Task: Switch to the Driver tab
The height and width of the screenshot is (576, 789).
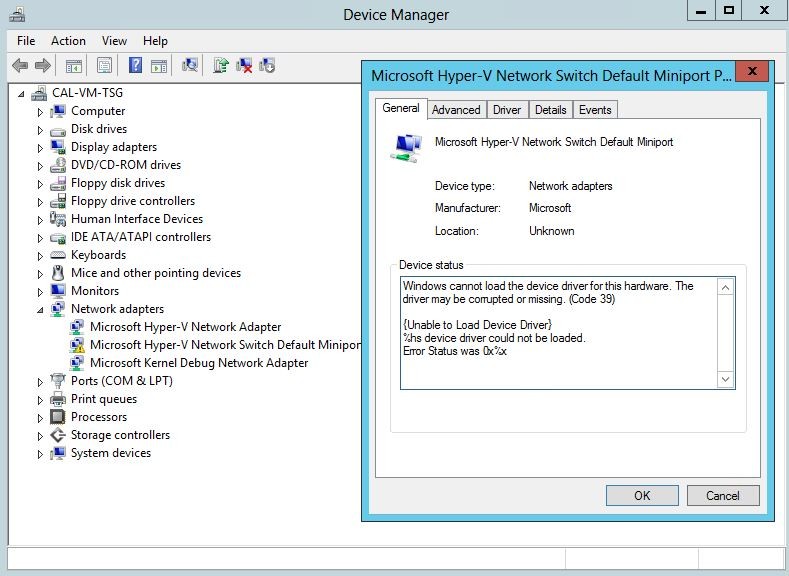Action: click(507, 110)
